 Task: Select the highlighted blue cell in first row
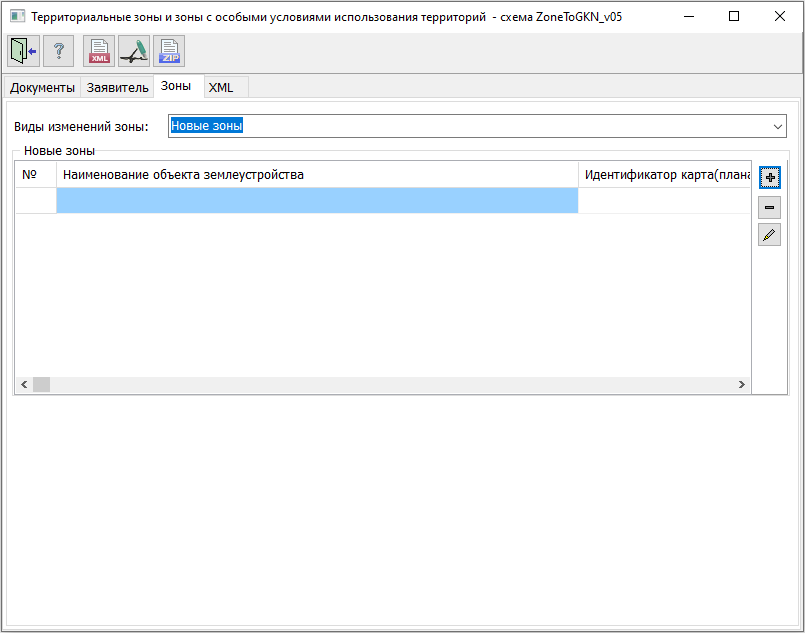(x=317, y=201)
